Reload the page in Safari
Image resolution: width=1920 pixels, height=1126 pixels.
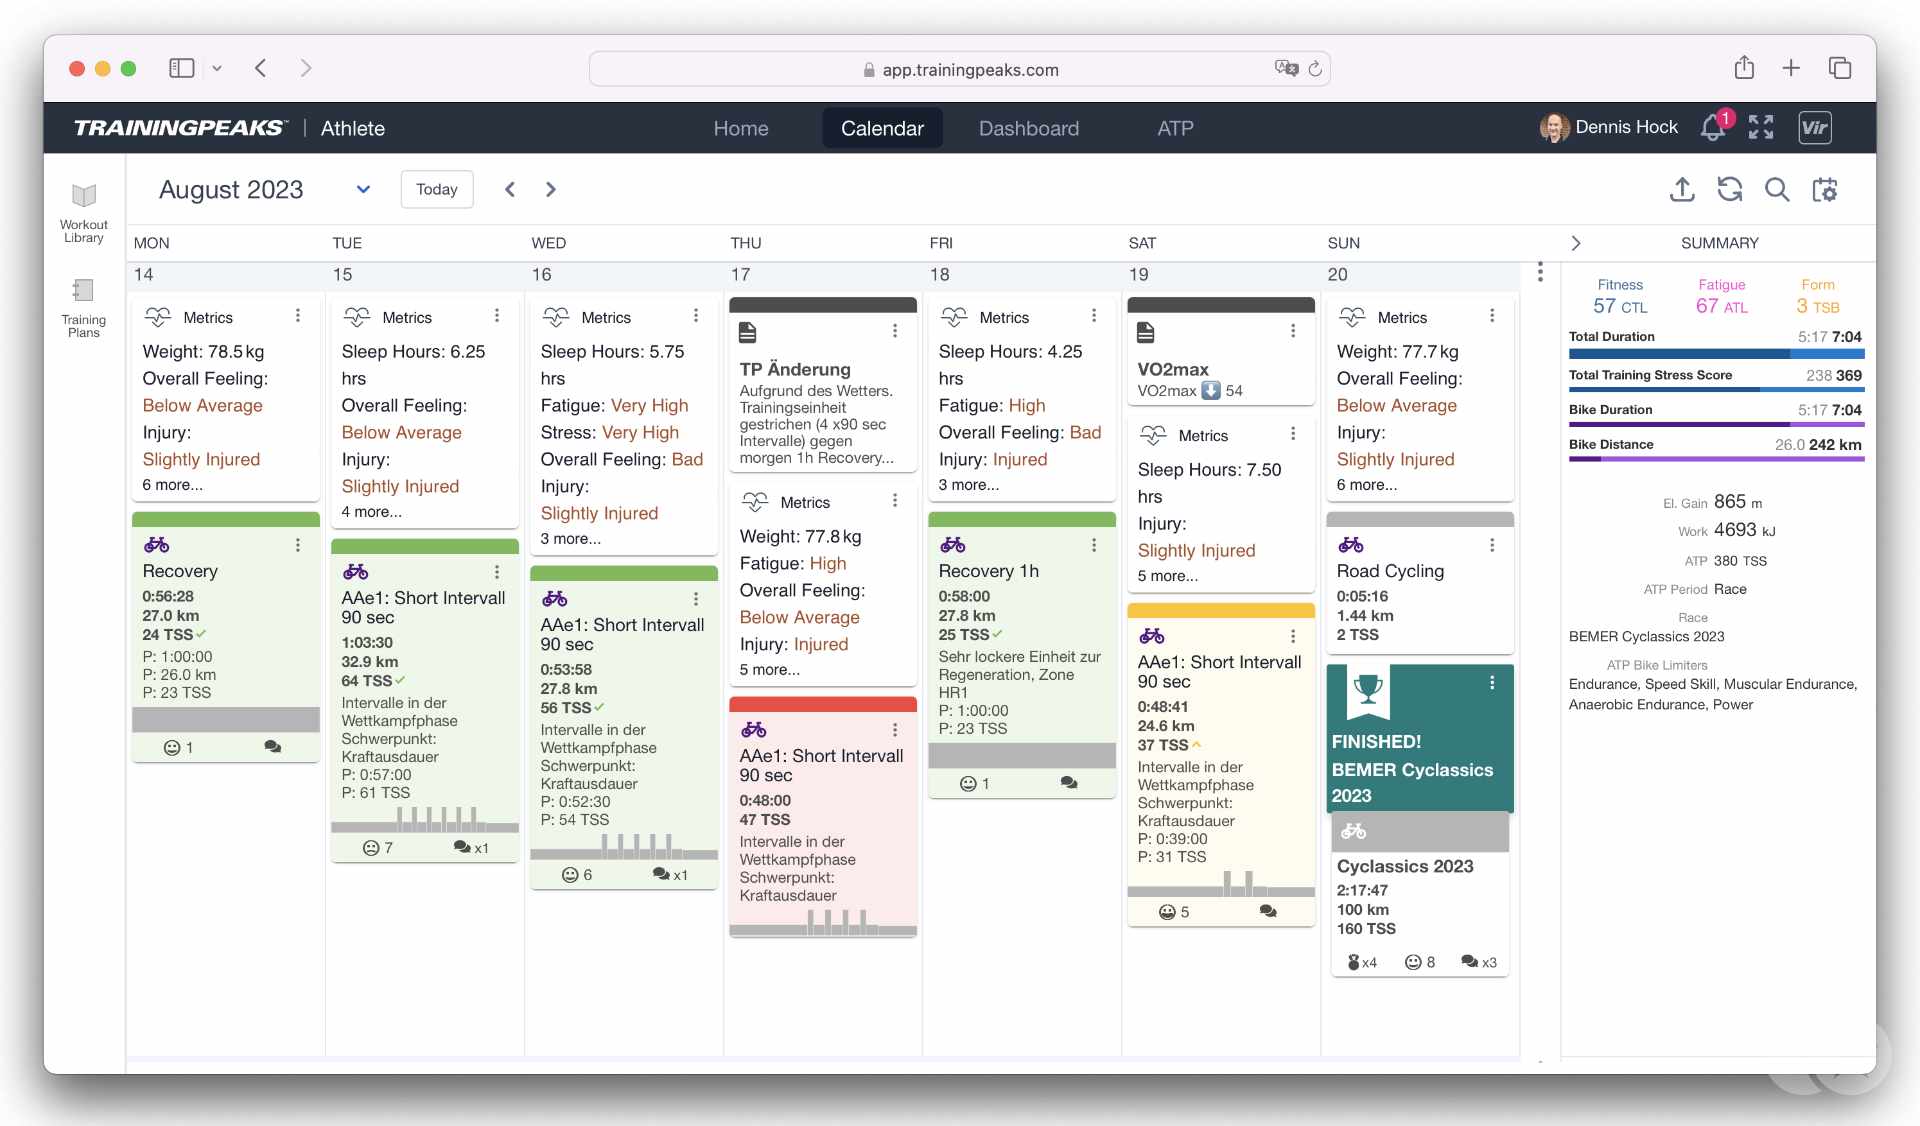(x=1315, y=69)
